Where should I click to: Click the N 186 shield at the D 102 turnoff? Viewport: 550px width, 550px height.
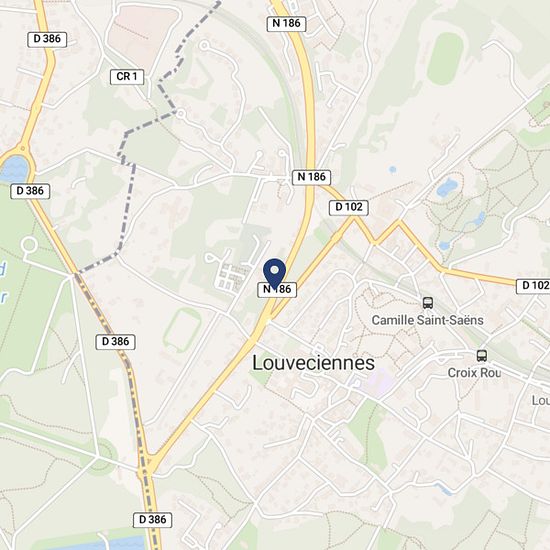311,177
